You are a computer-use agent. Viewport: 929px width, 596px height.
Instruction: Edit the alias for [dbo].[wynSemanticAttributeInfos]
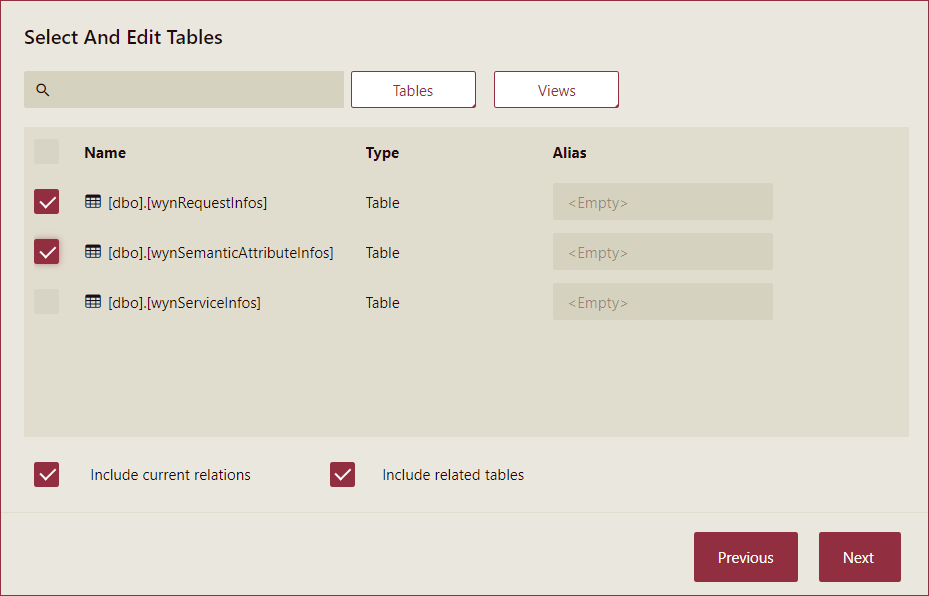pos(662,251)
